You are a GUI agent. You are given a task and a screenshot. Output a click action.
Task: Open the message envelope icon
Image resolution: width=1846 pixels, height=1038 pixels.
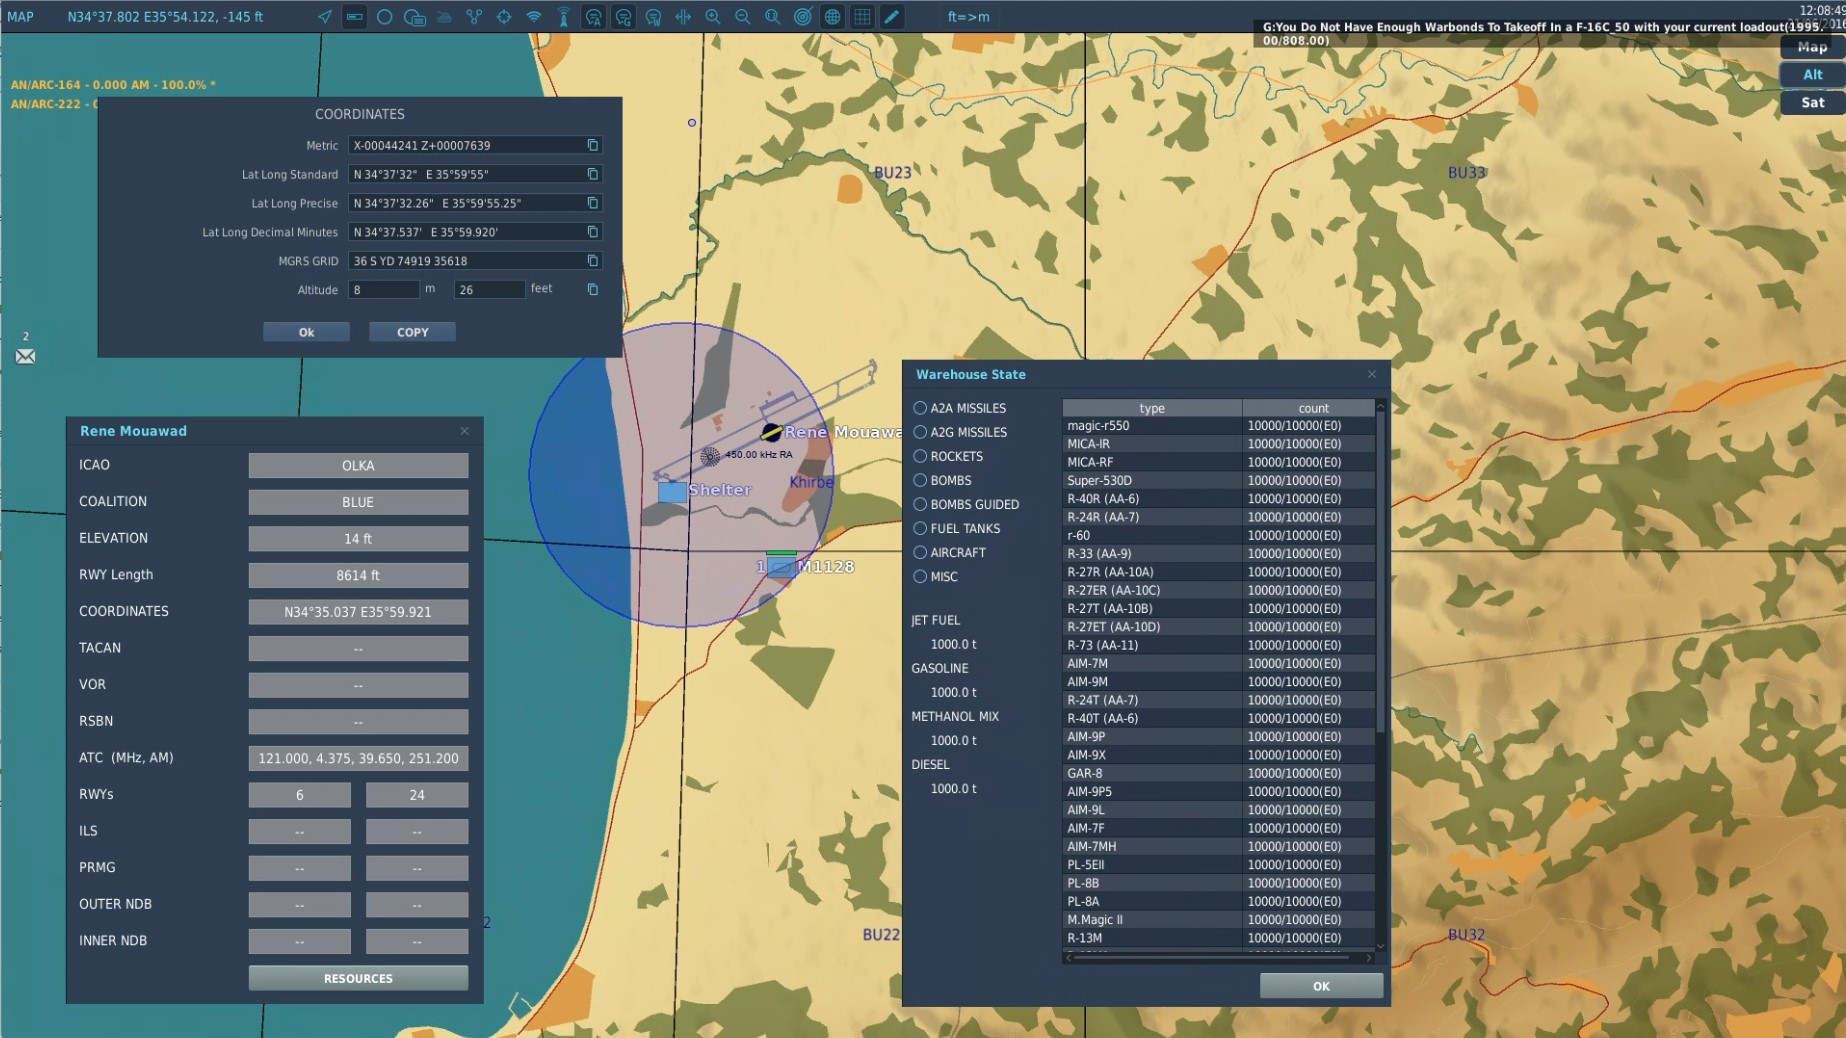pos(25,357)
